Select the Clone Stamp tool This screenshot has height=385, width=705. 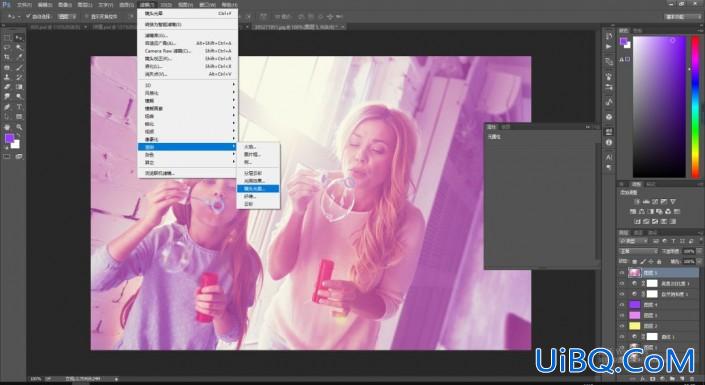tap(7, 77)
